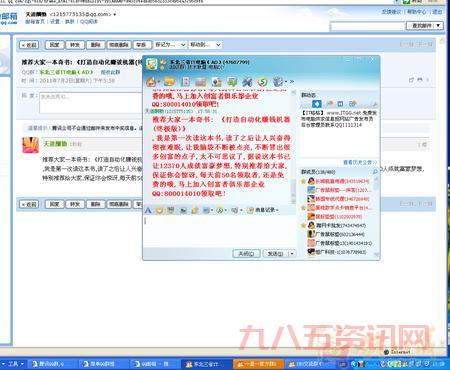Viewport: 450px width, 370px height.
Task: Click the mail search input field
Action: (367, 26)
